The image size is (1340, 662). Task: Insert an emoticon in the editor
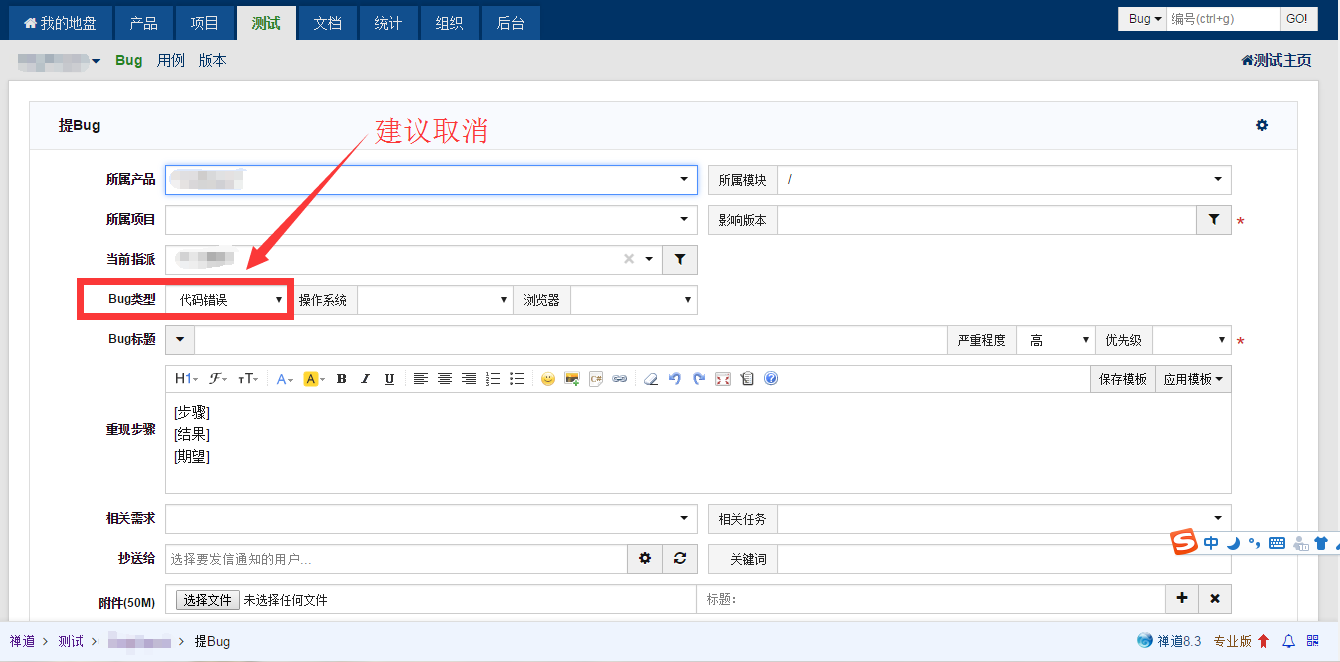pyautogui.click(x=547, y=379)
